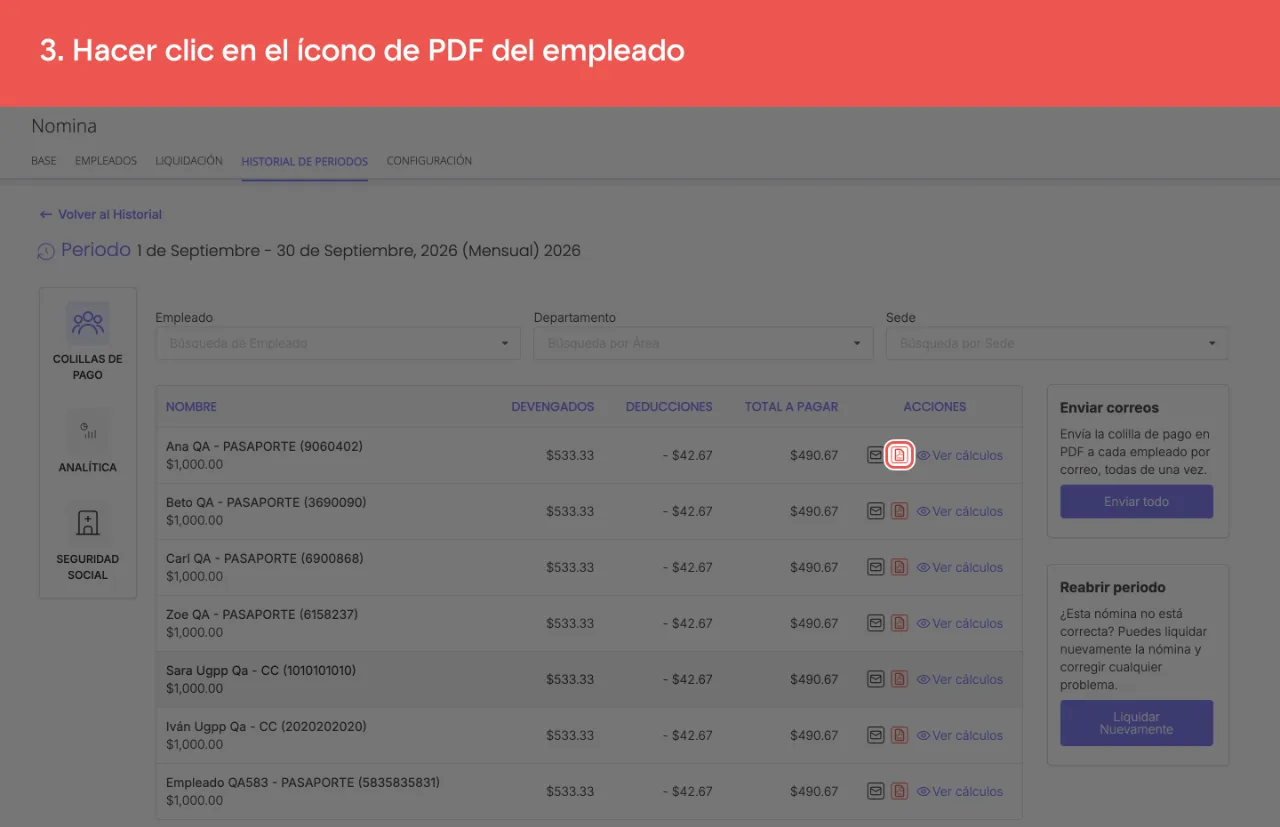View calculations for Carl QA
The width and height of the screenshot is (1280, 827).
point(960,567)
